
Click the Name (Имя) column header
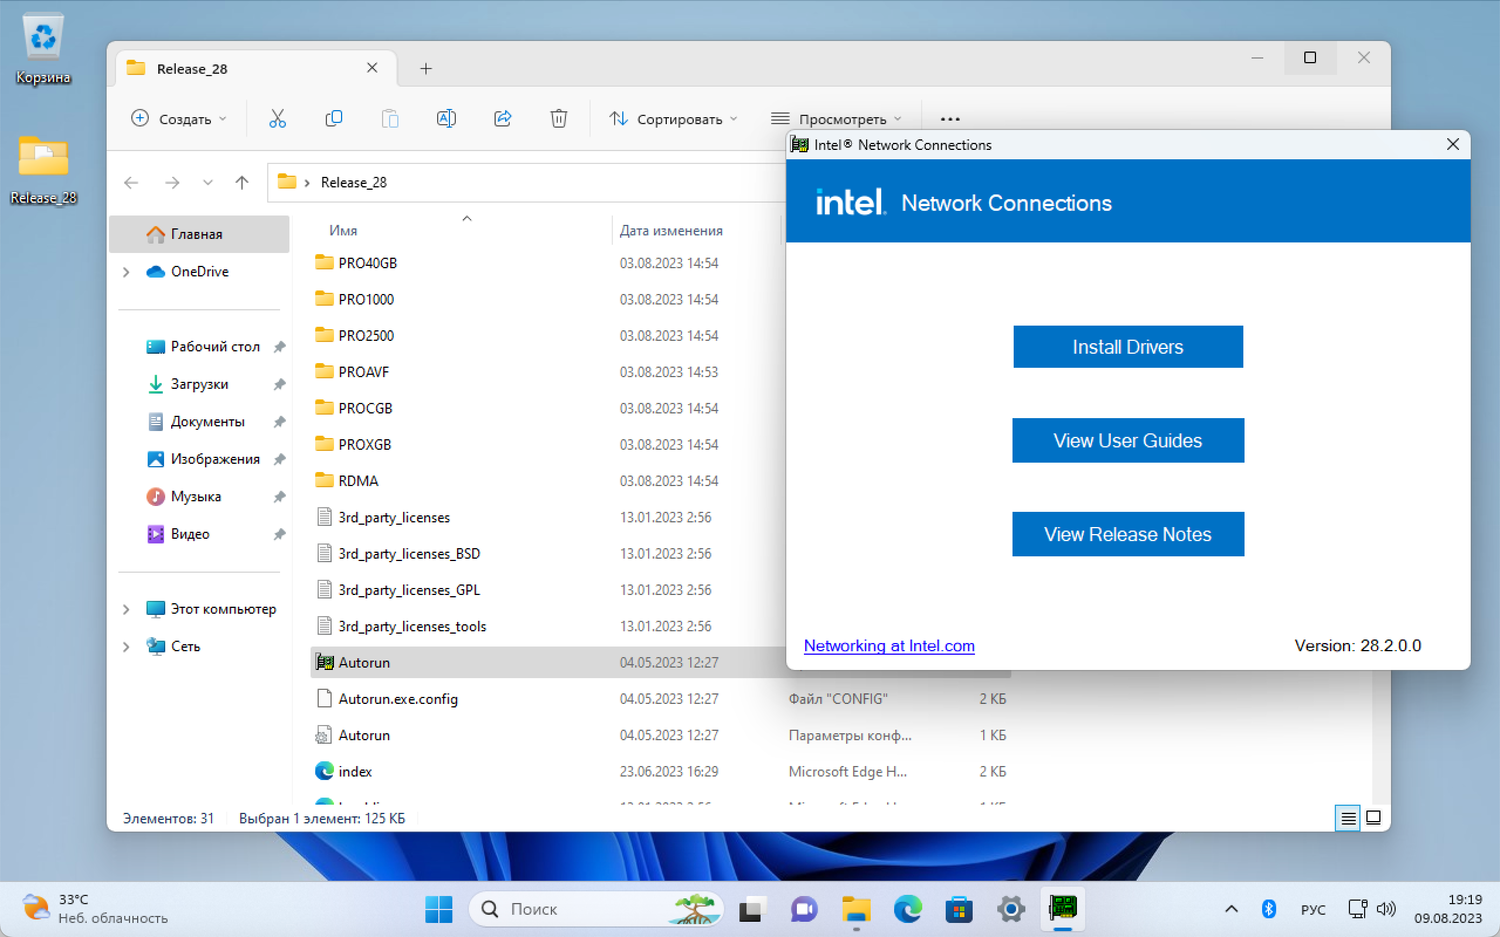click(x=343, y=230)
